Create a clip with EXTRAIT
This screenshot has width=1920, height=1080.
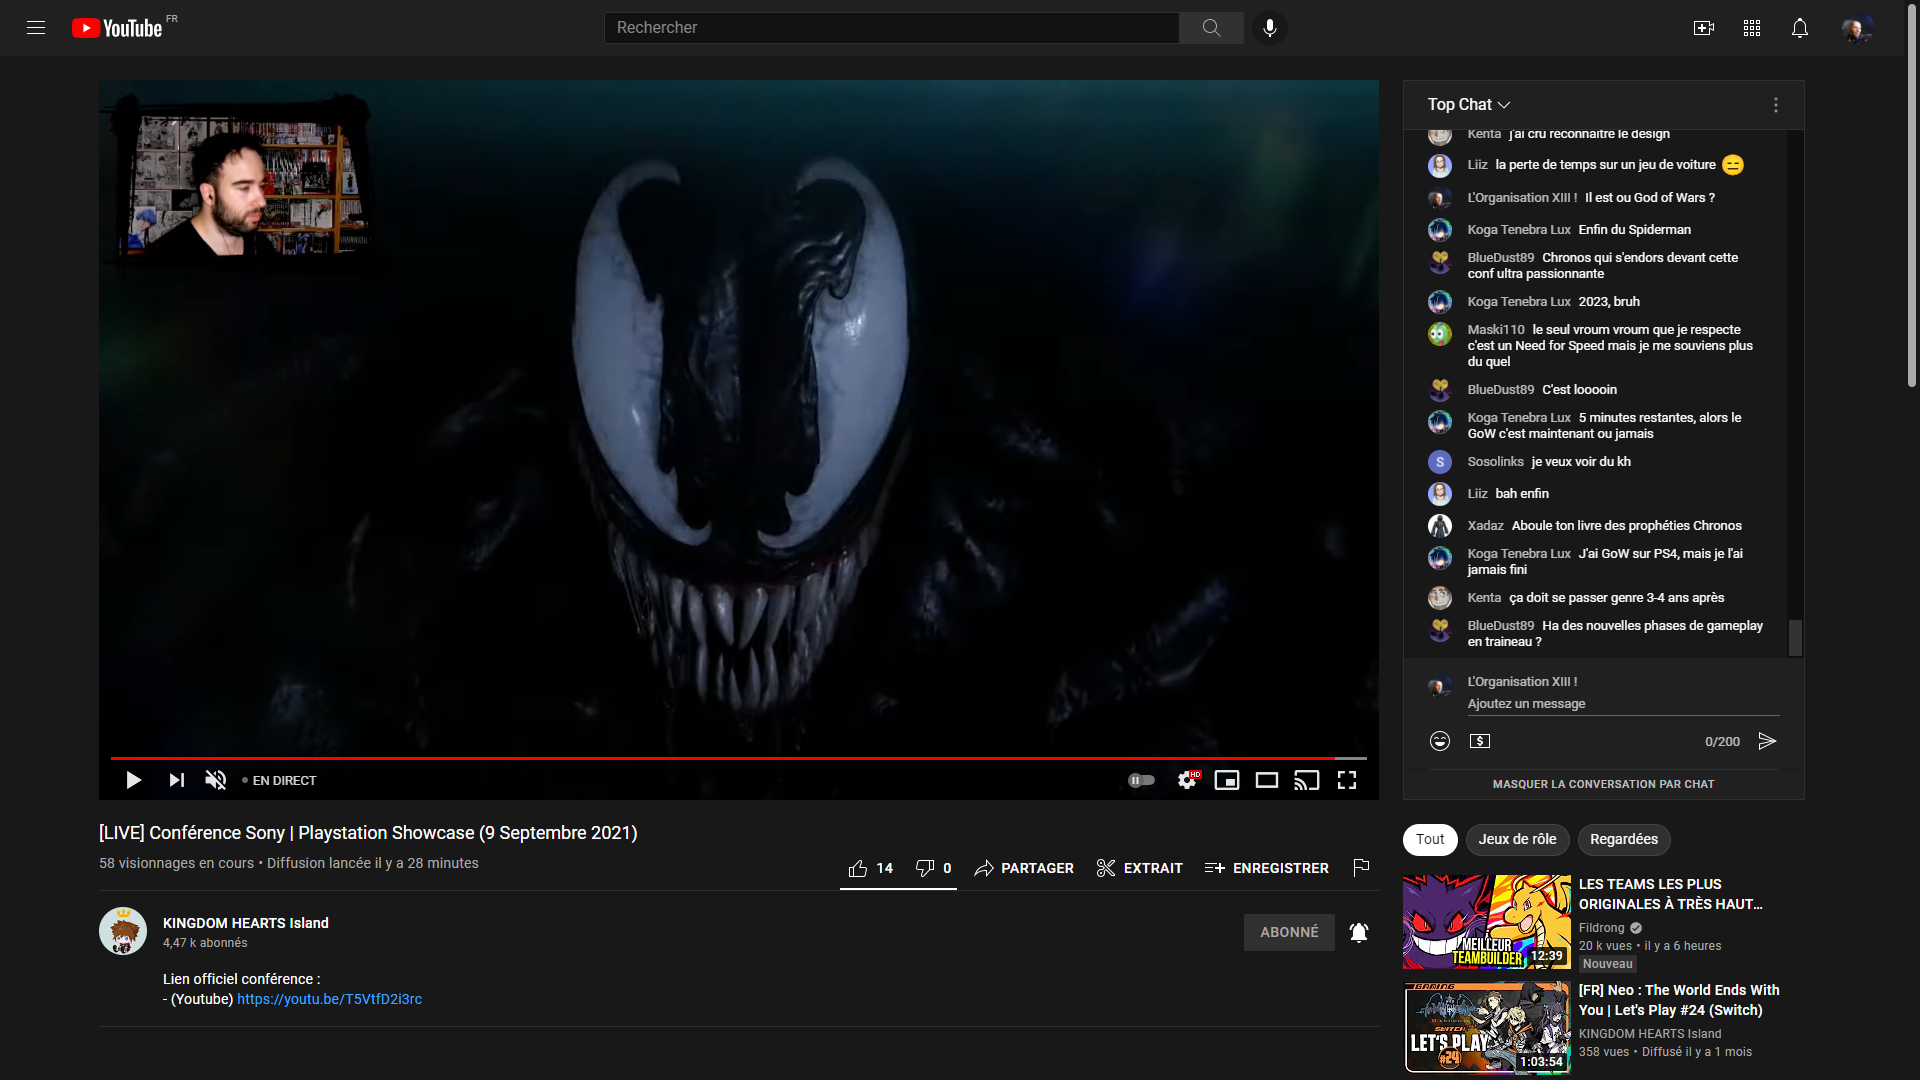coord(1140,868)
